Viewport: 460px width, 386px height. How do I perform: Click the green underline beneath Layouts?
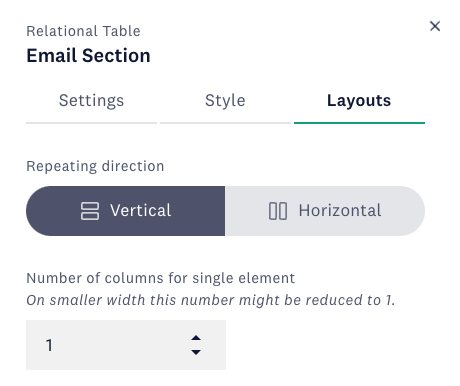359,123
